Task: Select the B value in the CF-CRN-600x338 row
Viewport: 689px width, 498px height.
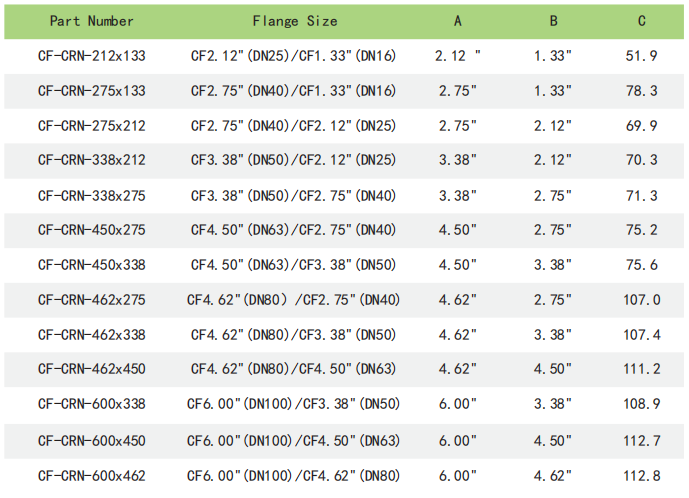Action: [x=552, y=404]
